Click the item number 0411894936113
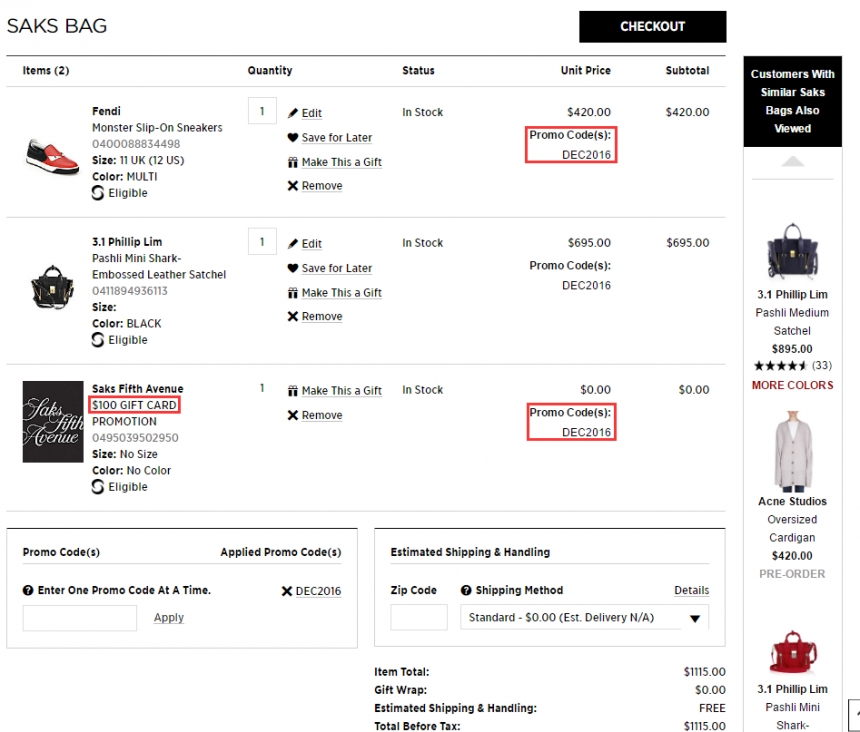This screenshot has width=860, height=732. [x=130, y=291]
